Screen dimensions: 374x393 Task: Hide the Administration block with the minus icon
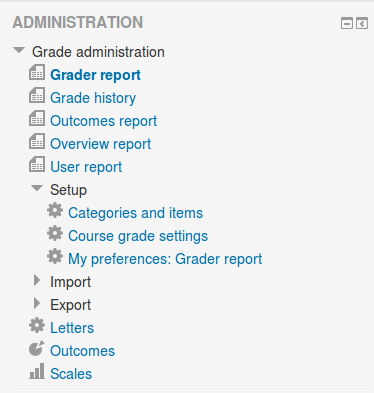tap(347, 23)
